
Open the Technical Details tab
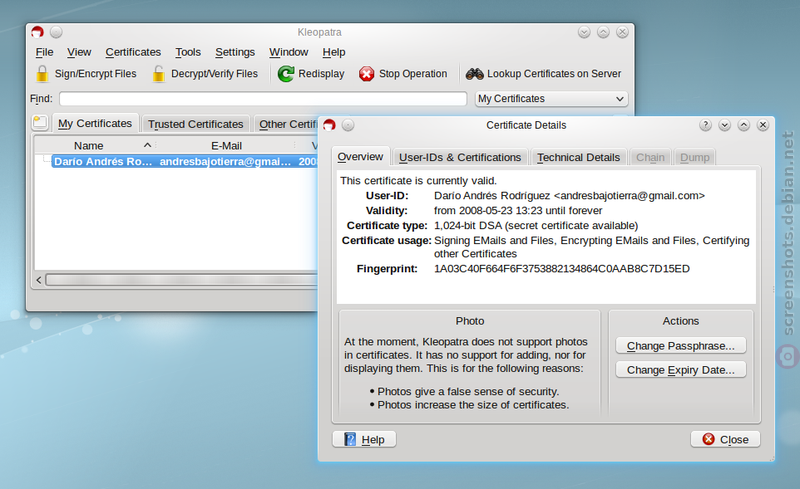click(x=578, y=157)
